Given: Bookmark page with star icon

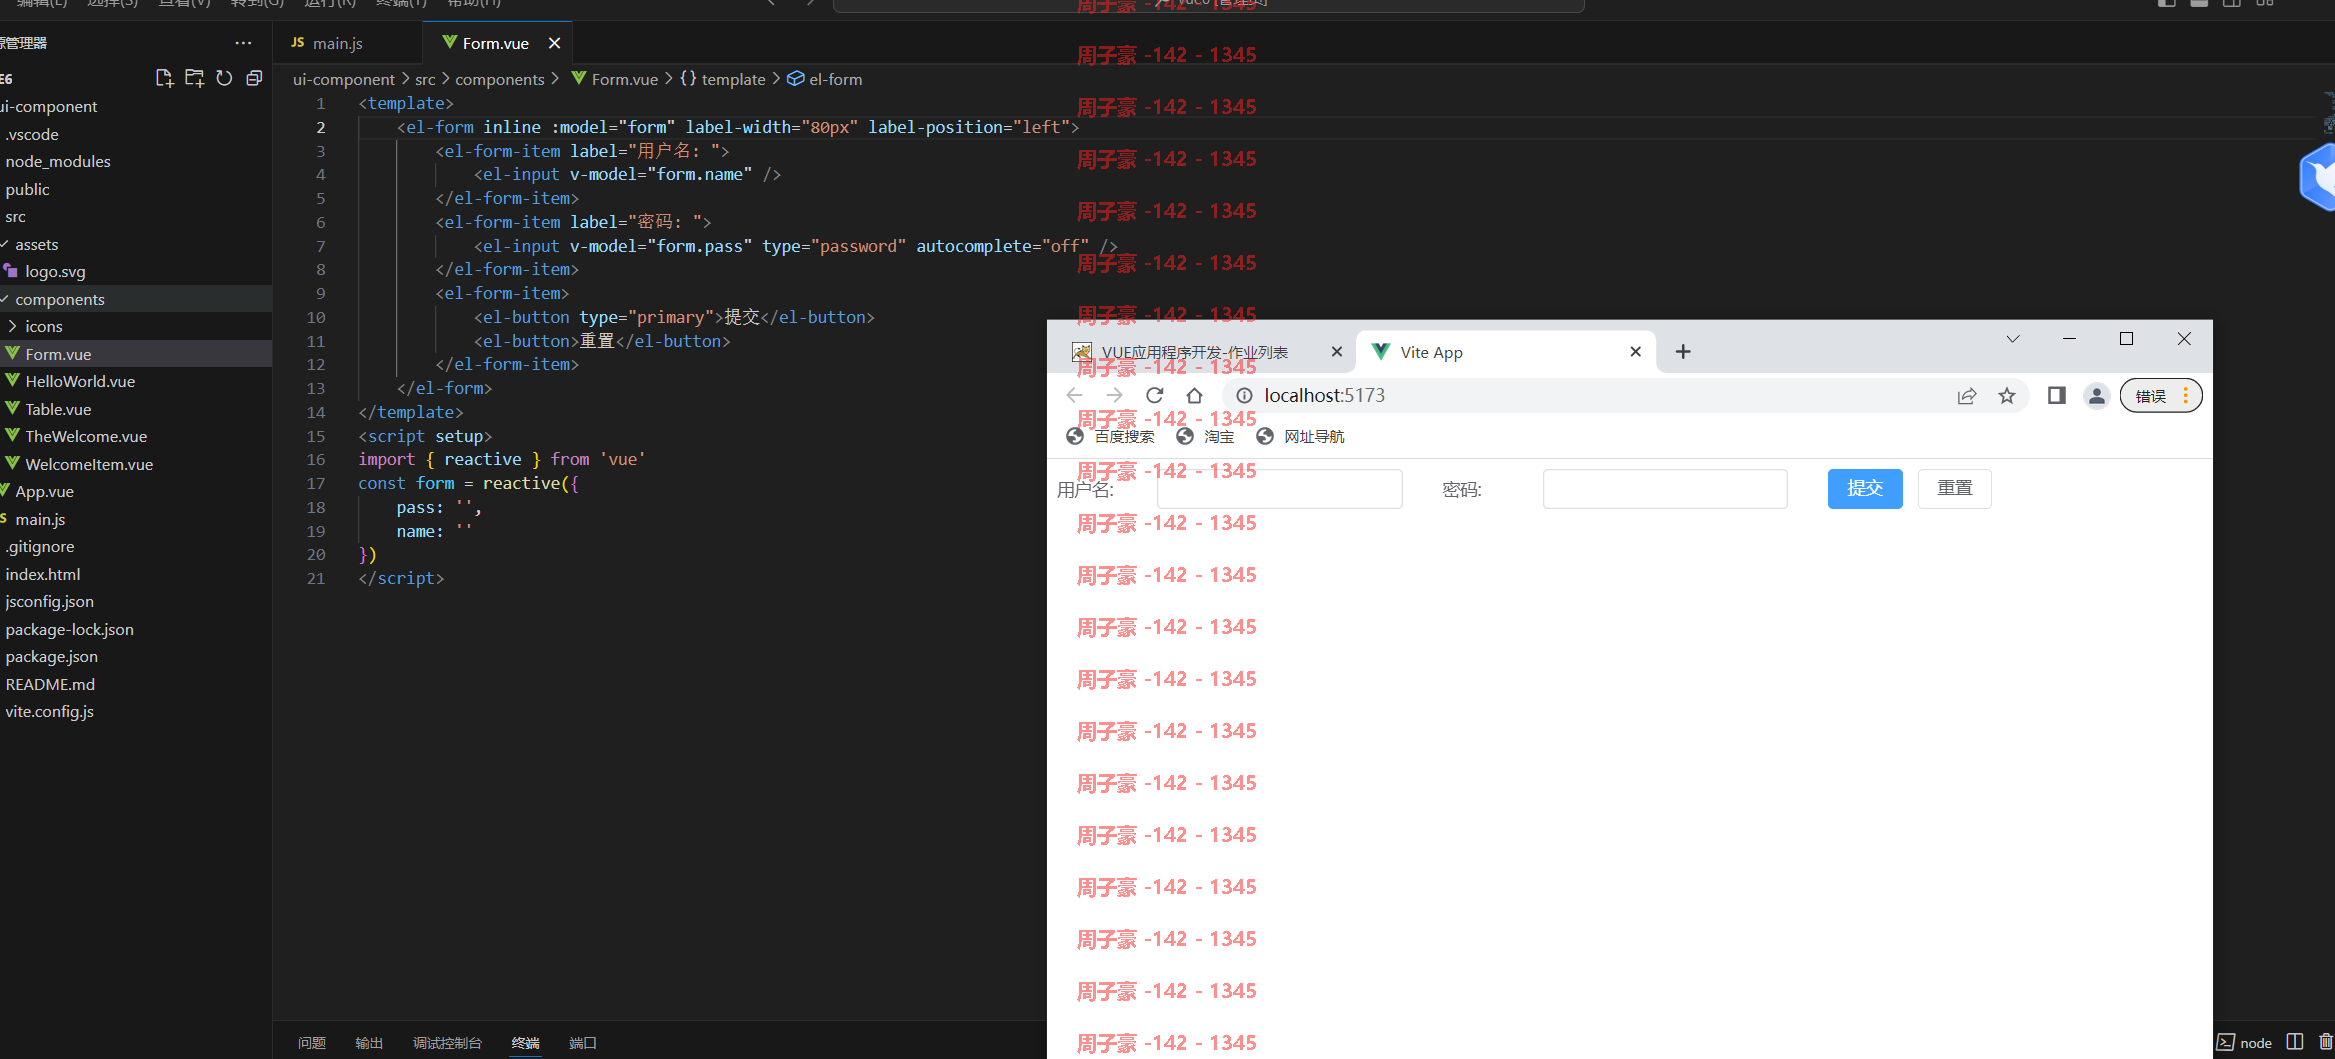Looking at the screenshot, I should [x=2007, y=396].
